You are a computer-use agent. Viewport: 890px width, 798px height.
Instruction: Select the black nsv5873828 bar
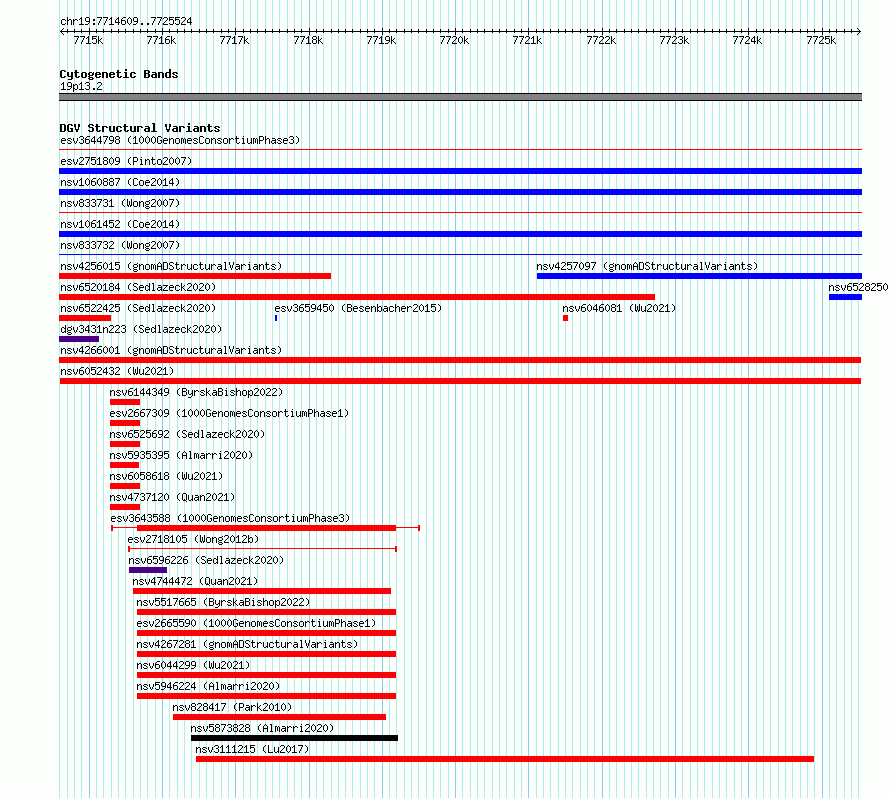click(295, 738)
